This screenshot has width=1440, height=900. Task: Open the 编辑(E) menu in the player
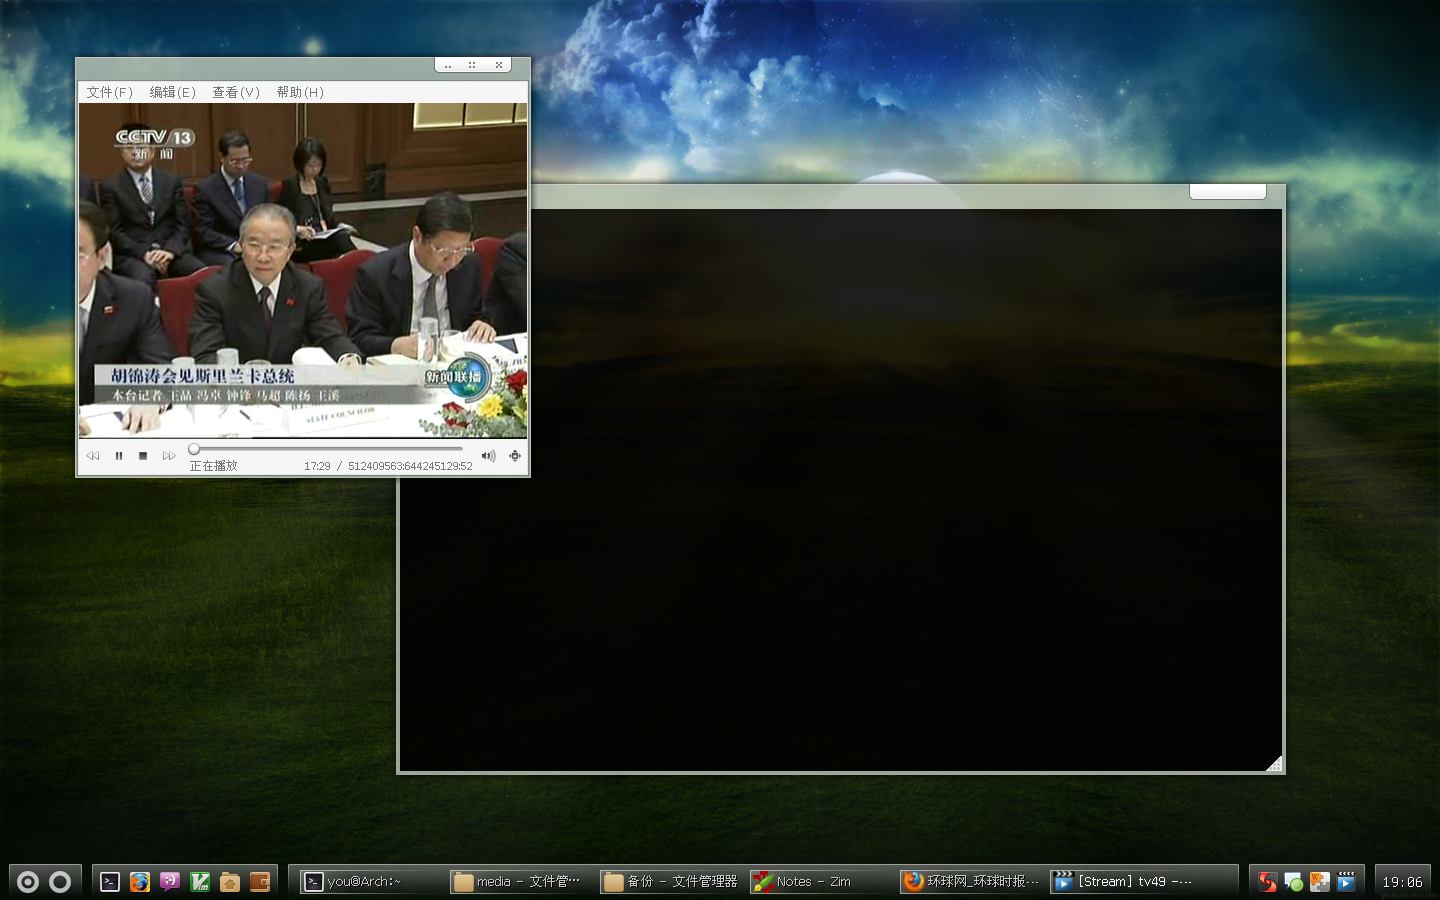coord(172,92)
